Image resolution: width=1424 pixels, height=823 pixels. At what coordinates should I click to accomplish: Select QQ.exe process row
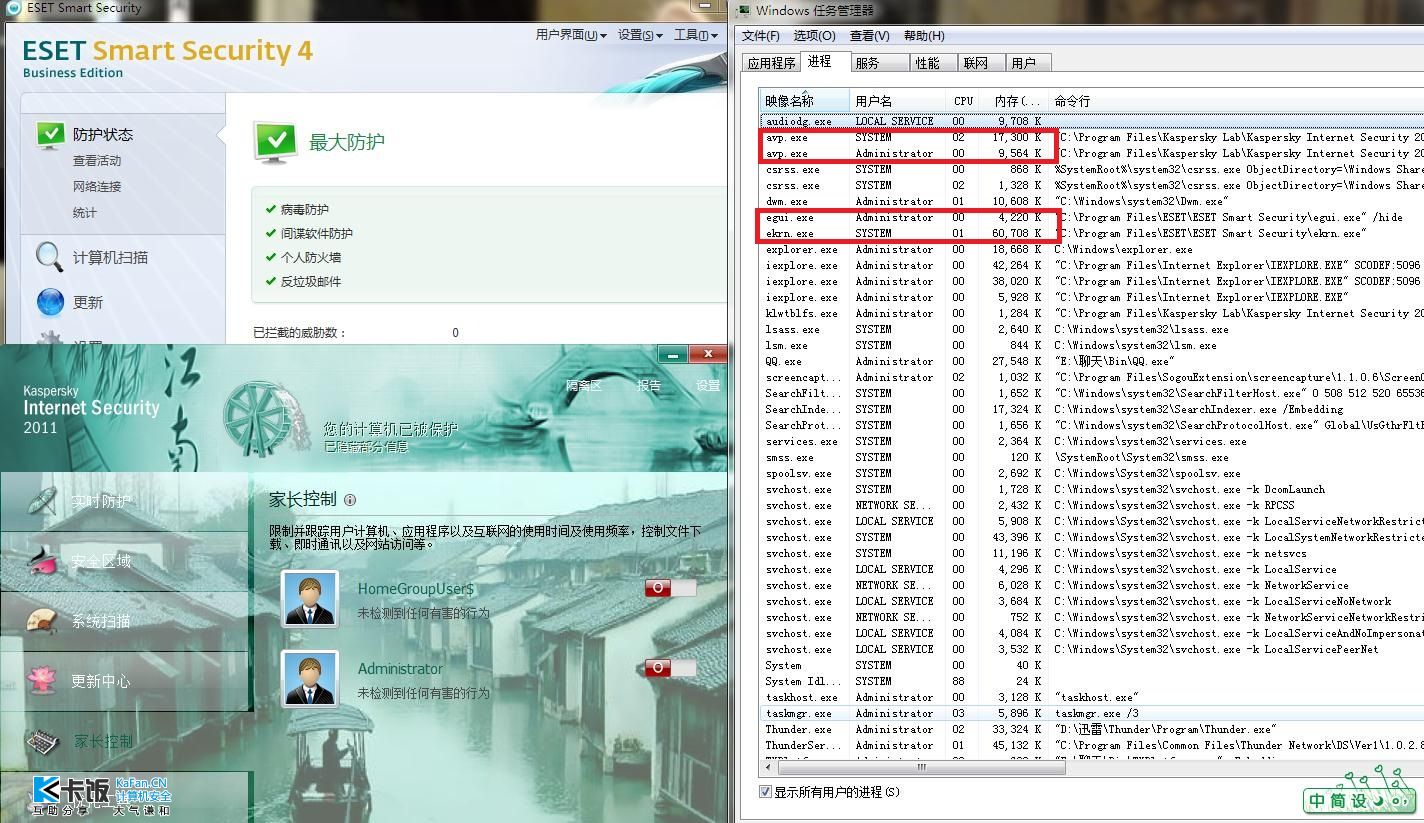coord(1090,361)
